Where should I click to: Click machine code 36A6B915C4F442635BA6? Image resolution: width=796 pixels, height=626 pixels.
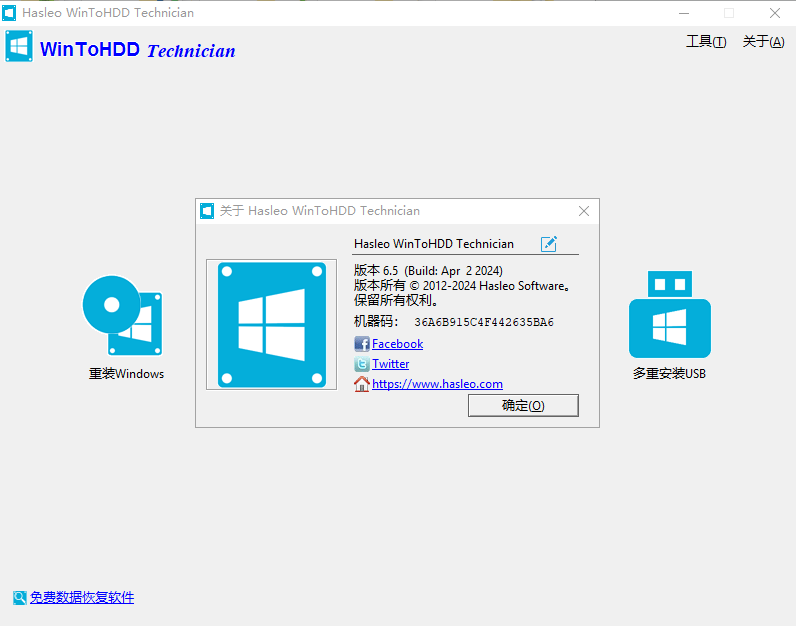tap(484, 322)
